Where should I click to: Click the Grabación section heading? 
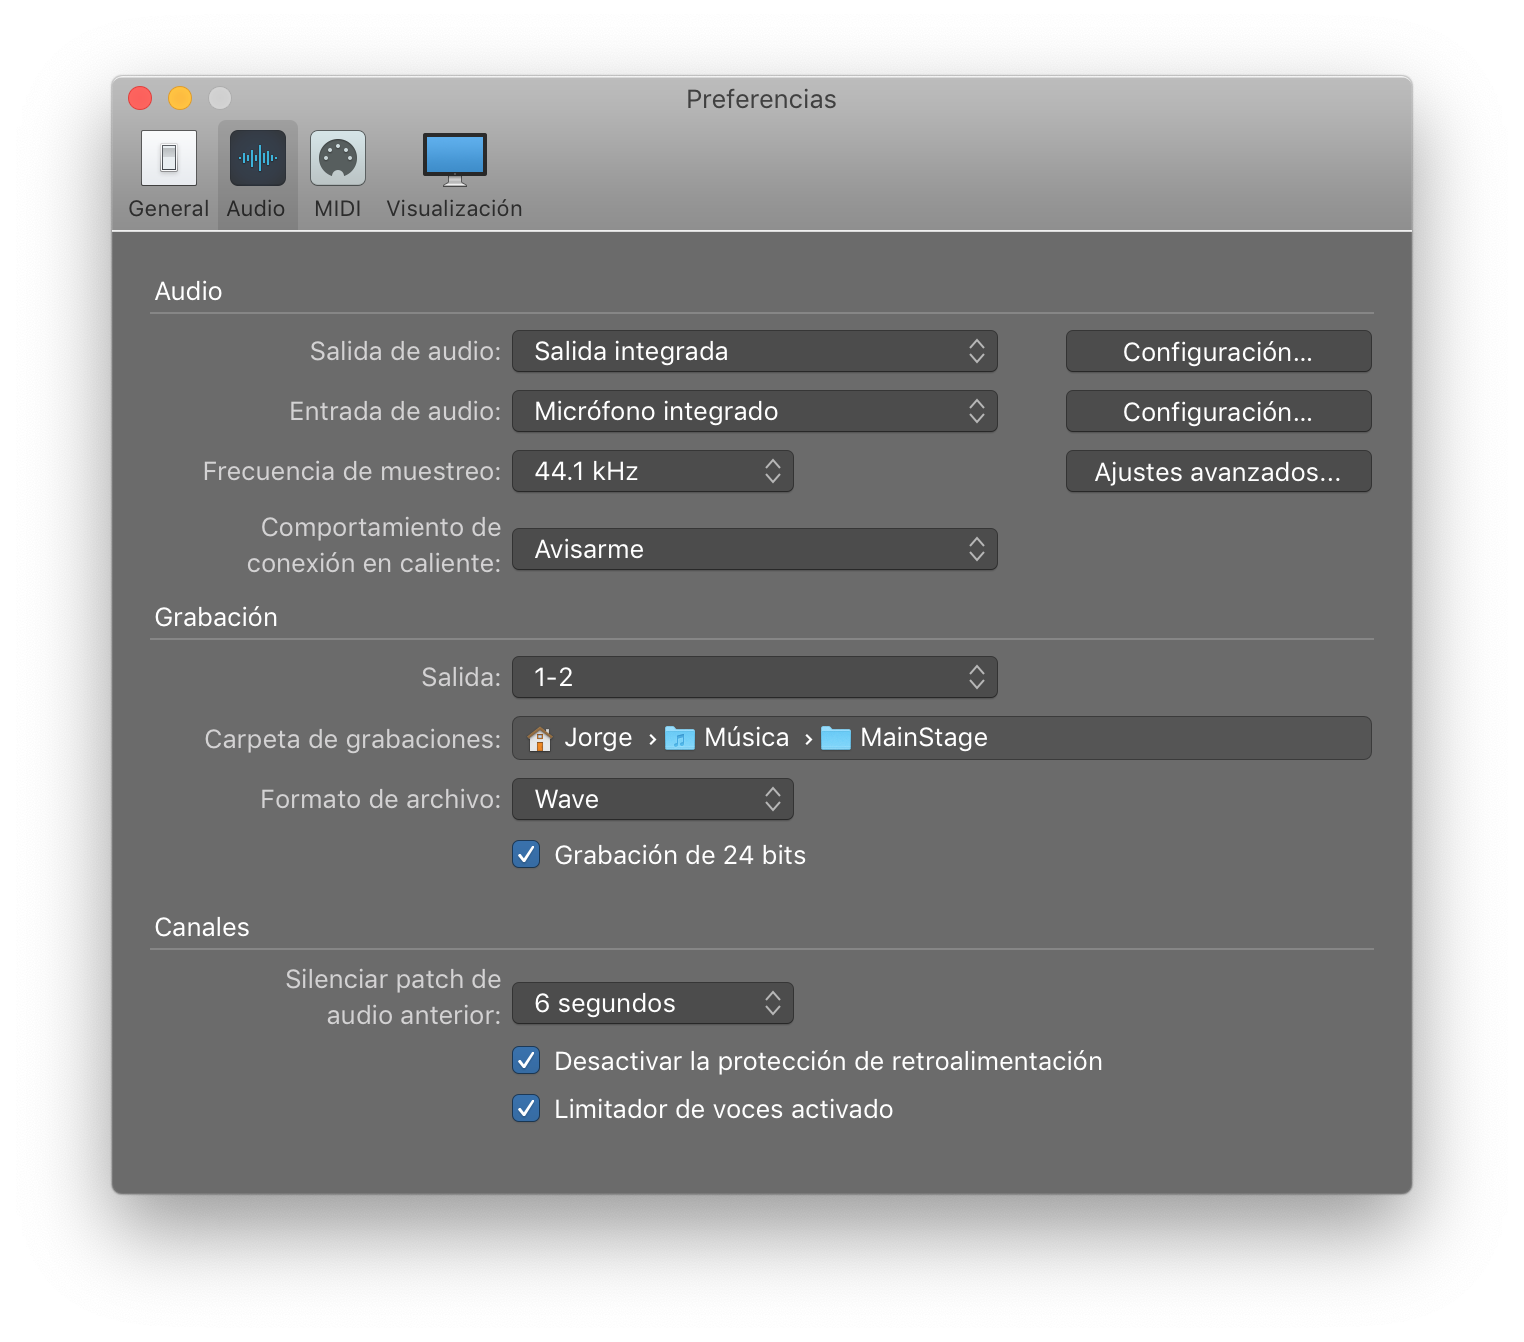click(216, 617)
